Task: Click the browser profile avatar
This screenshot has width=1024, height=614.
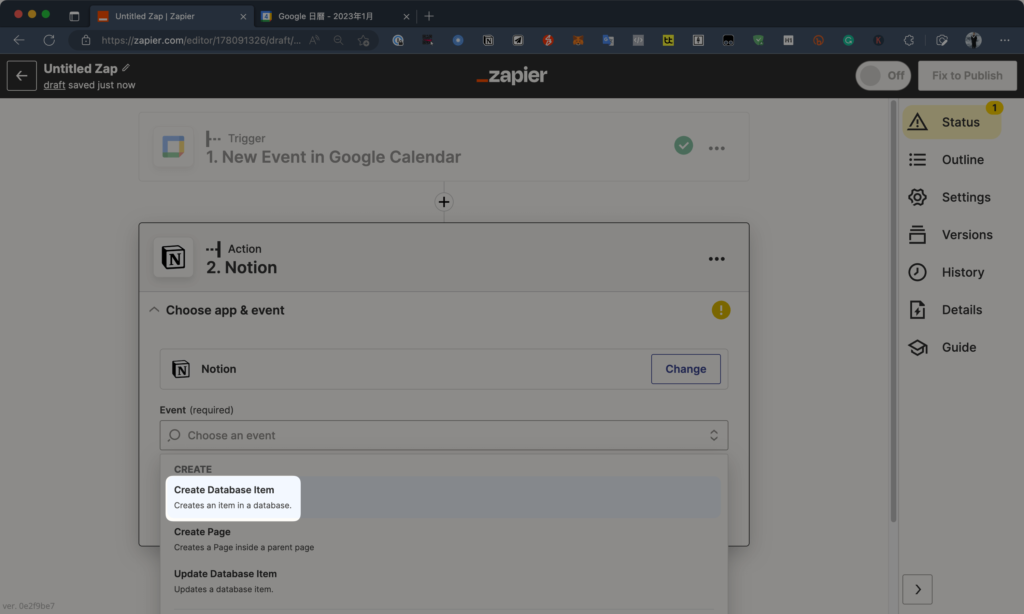Action: coord(973,40)
